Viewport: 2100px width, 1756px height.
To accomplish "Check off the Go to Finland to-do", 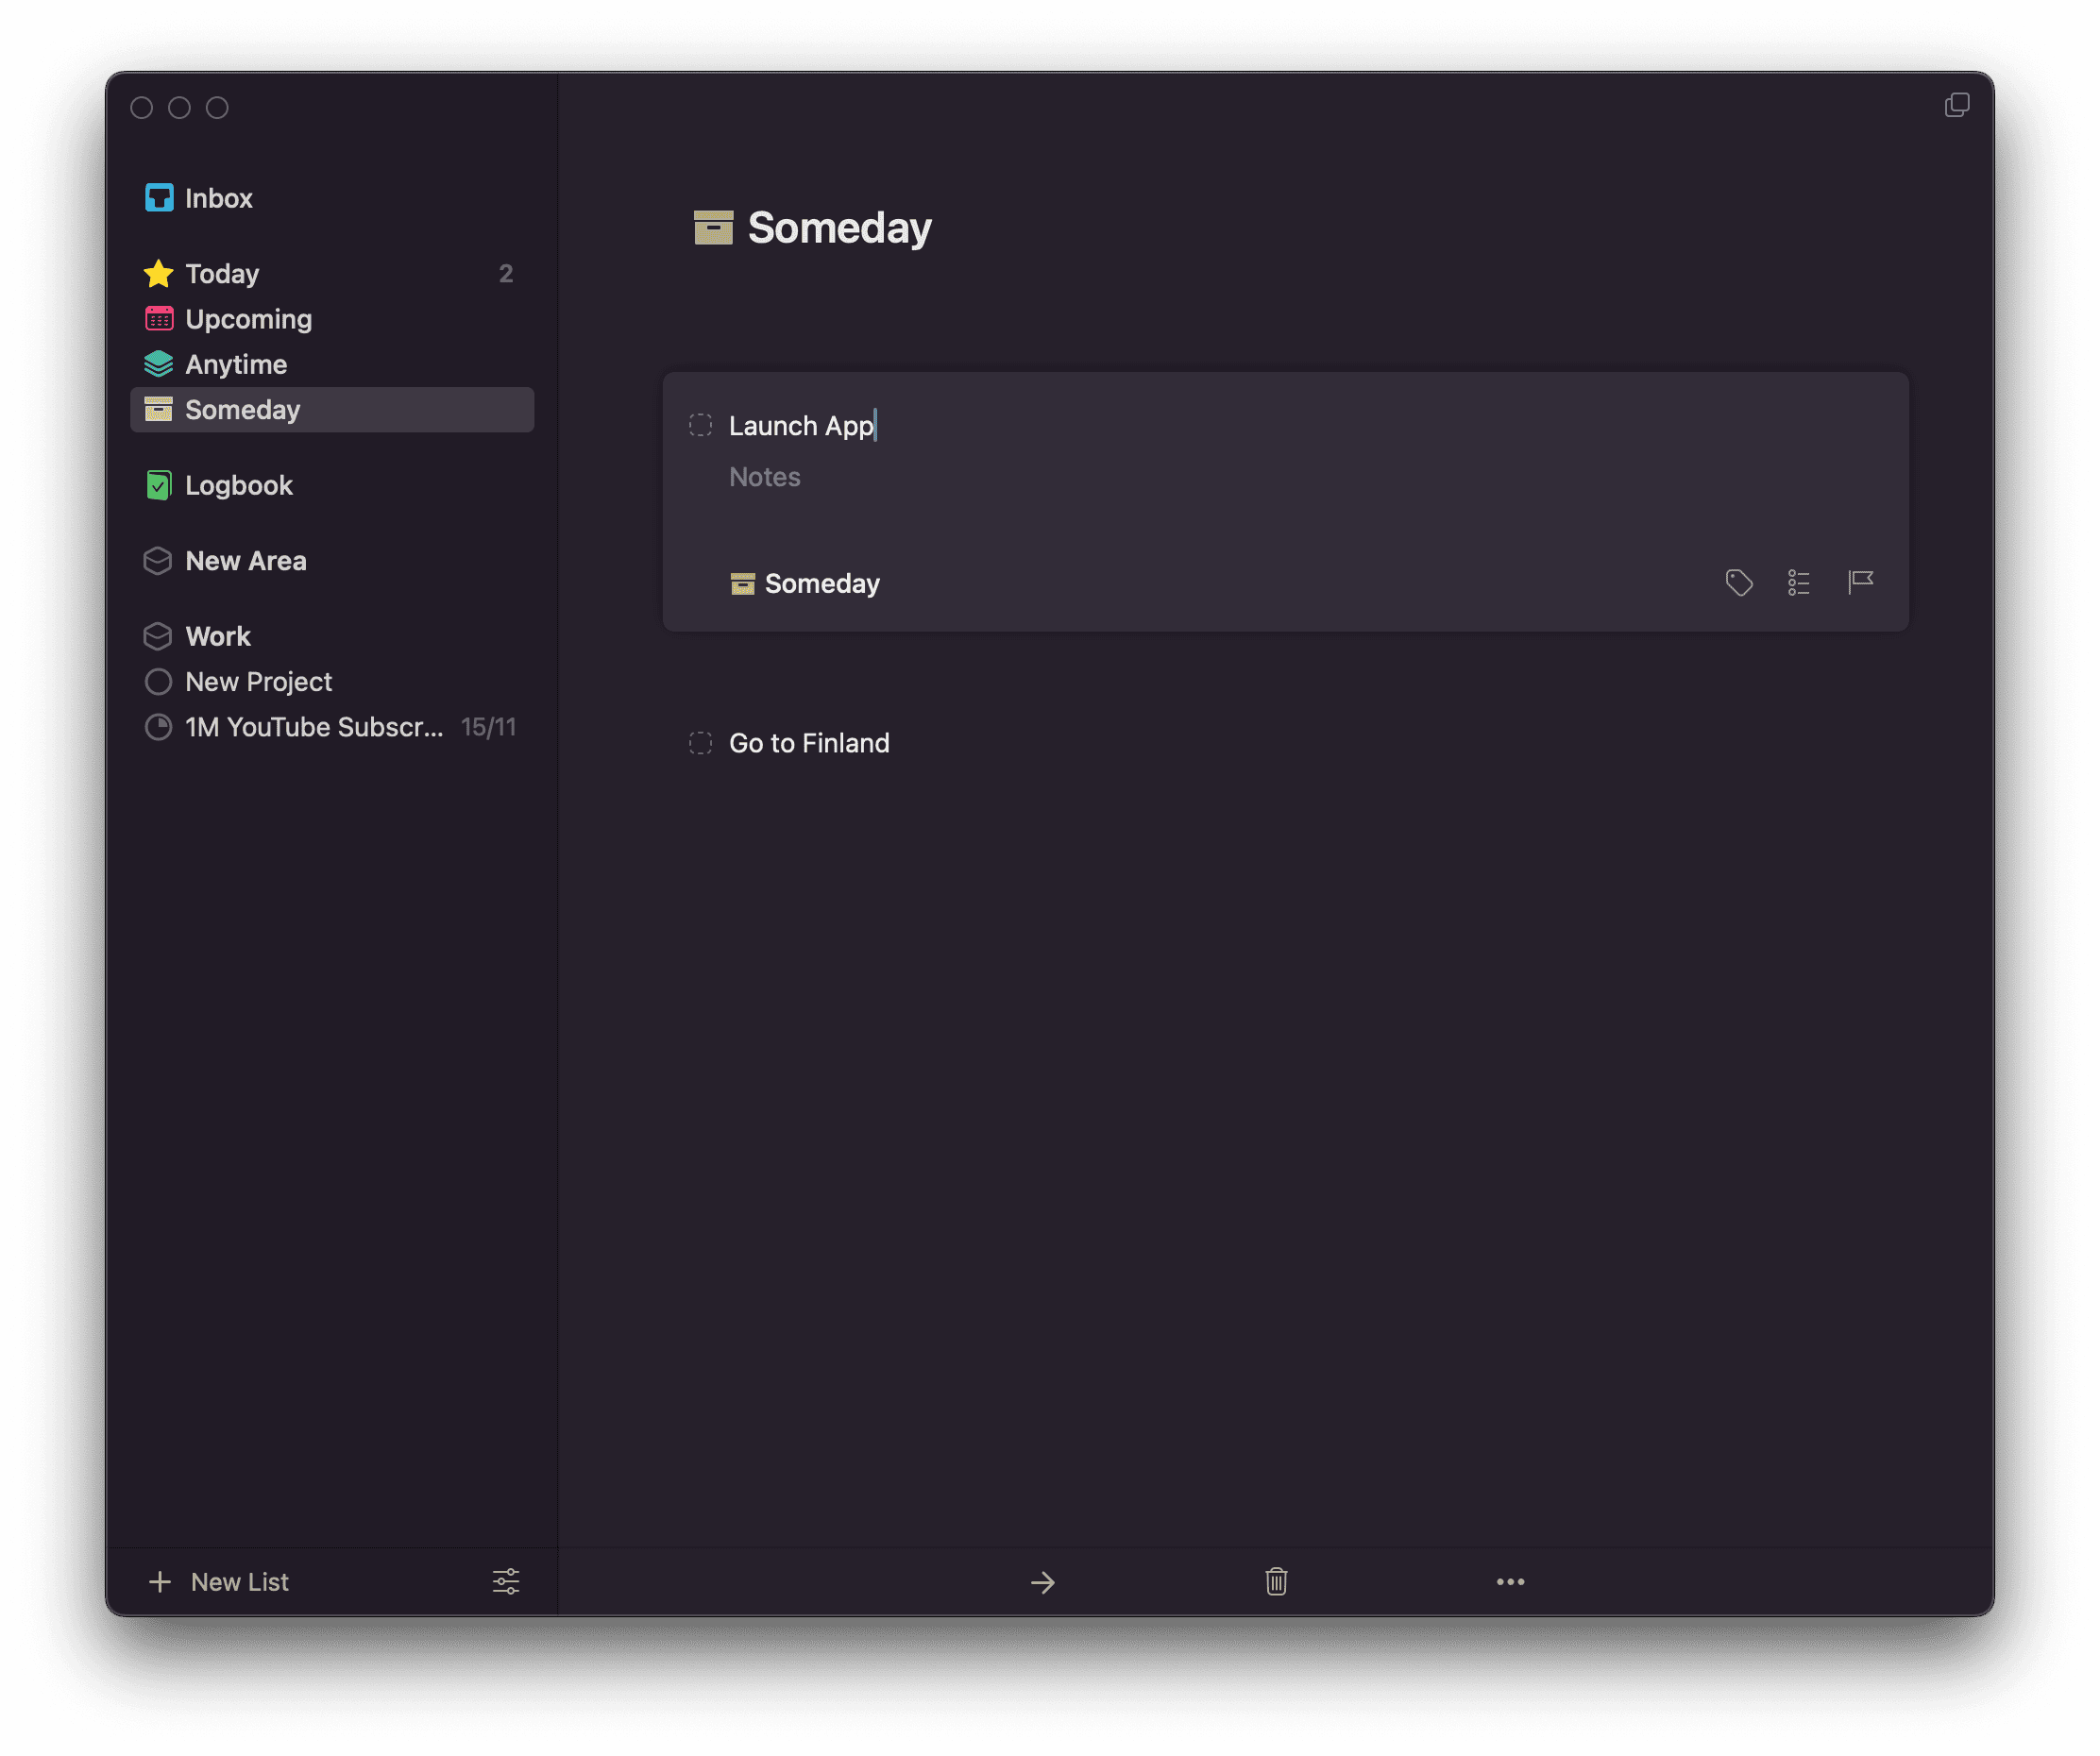I will [x=701, y=743].
